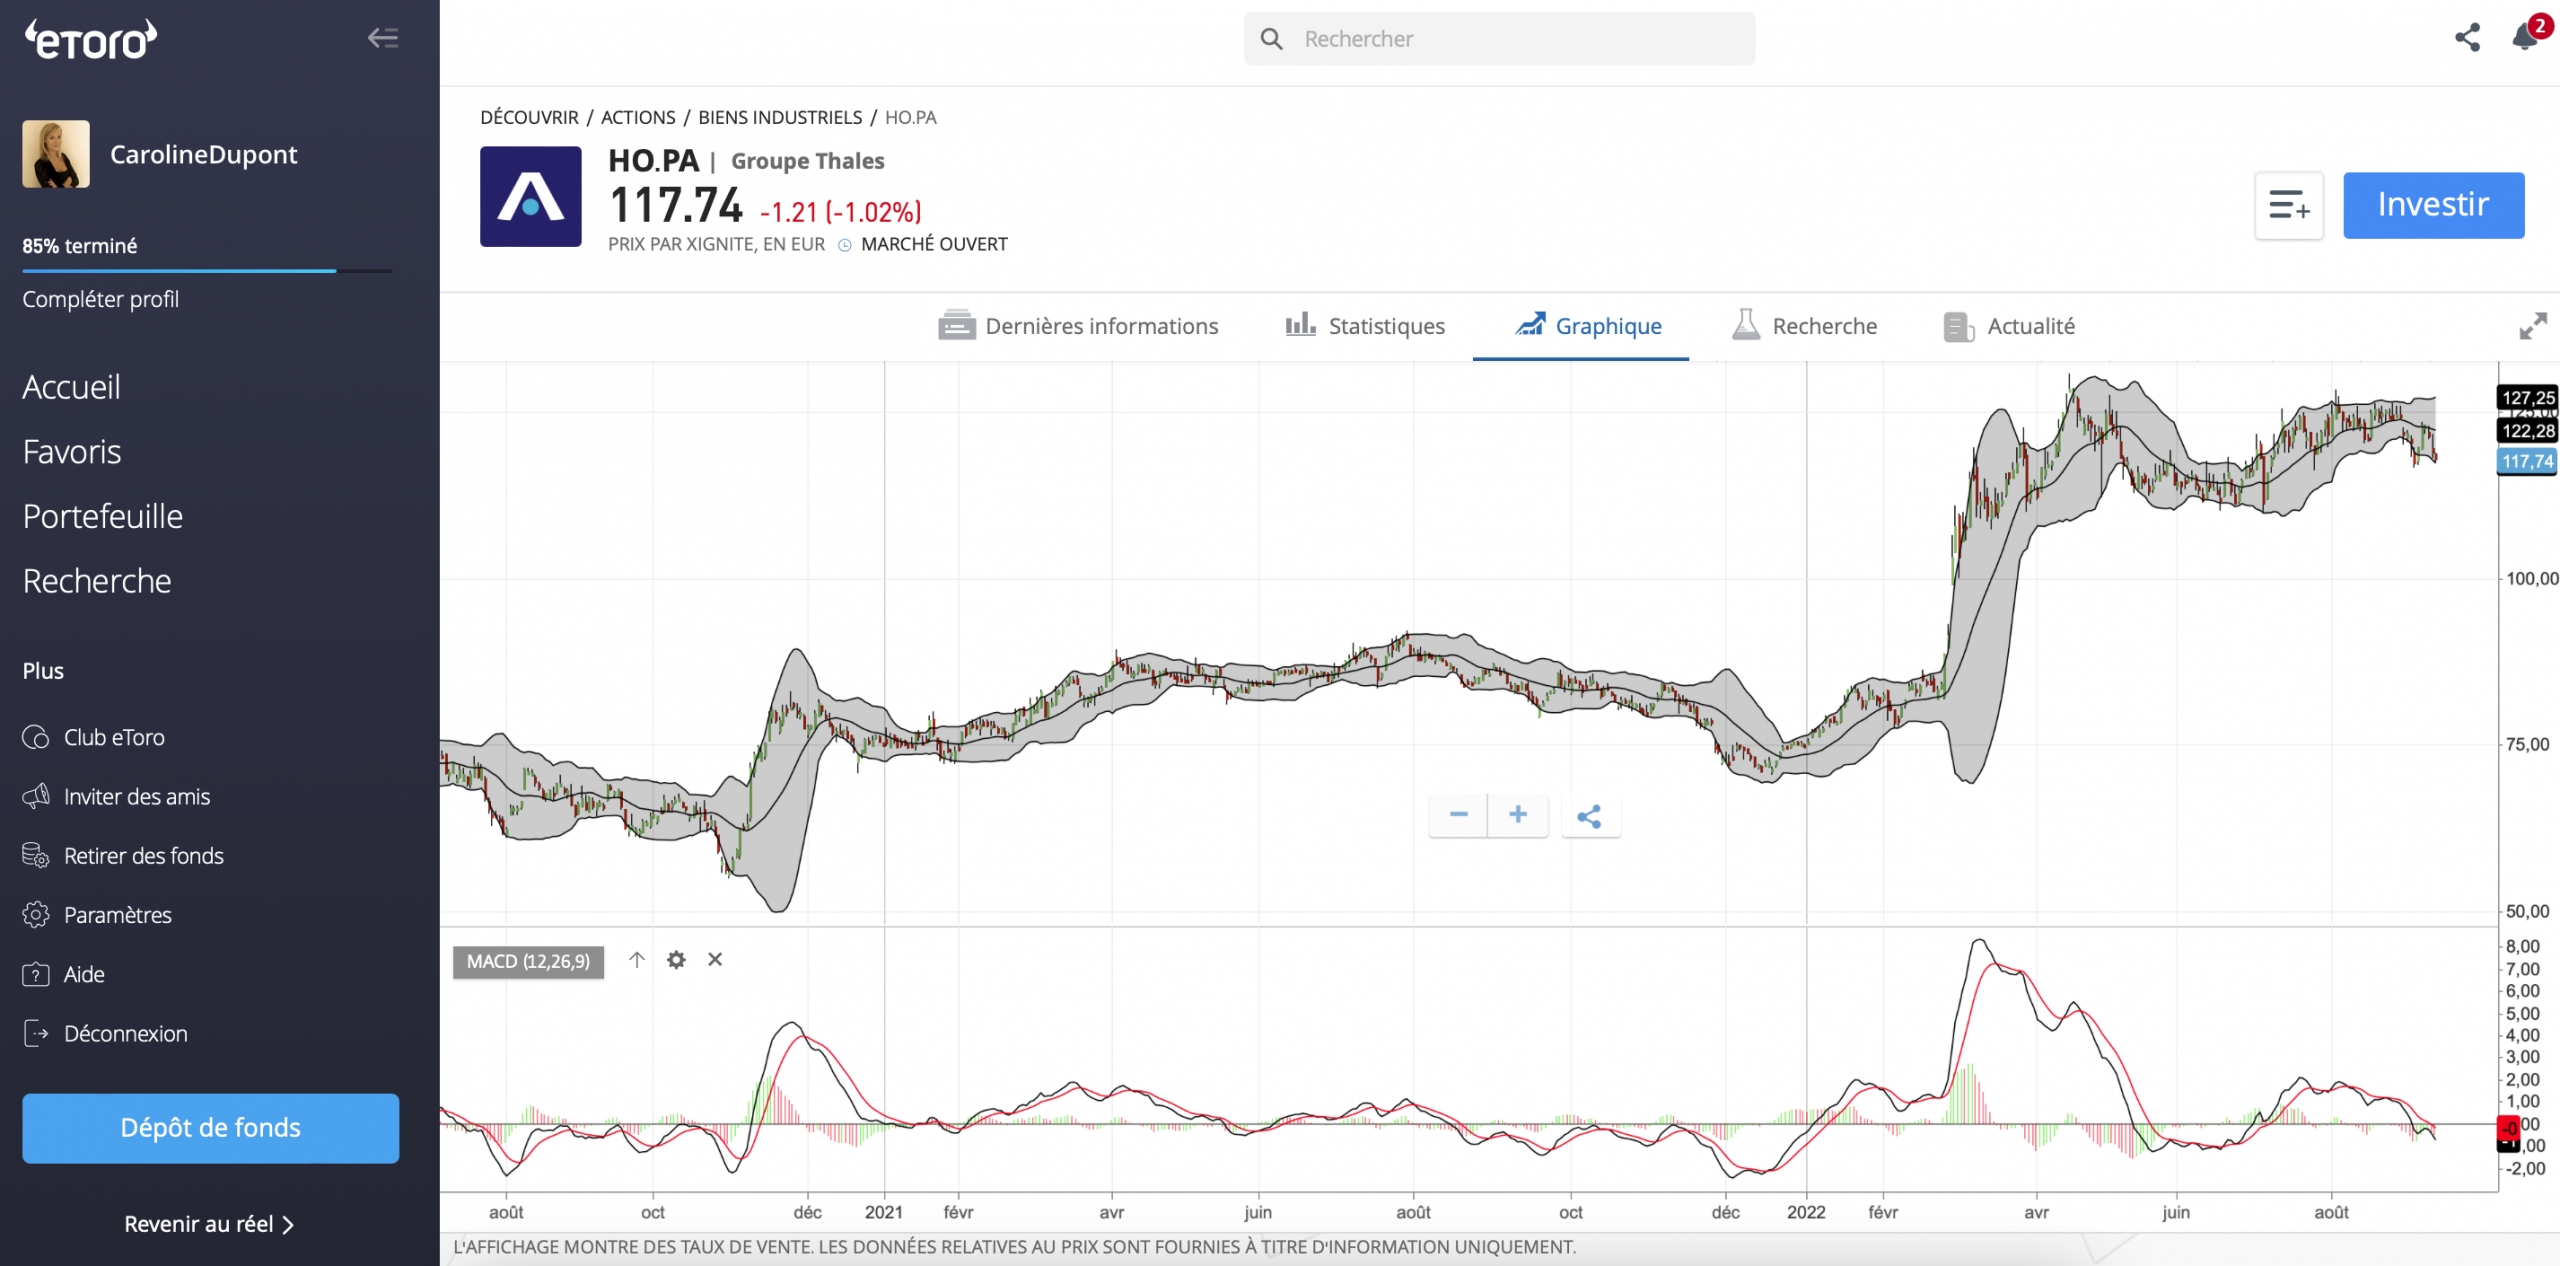Zoom in chart with plus button
This screenshot has width=2560, height=1266.
pyautogui.click(x=1518, y=815)
